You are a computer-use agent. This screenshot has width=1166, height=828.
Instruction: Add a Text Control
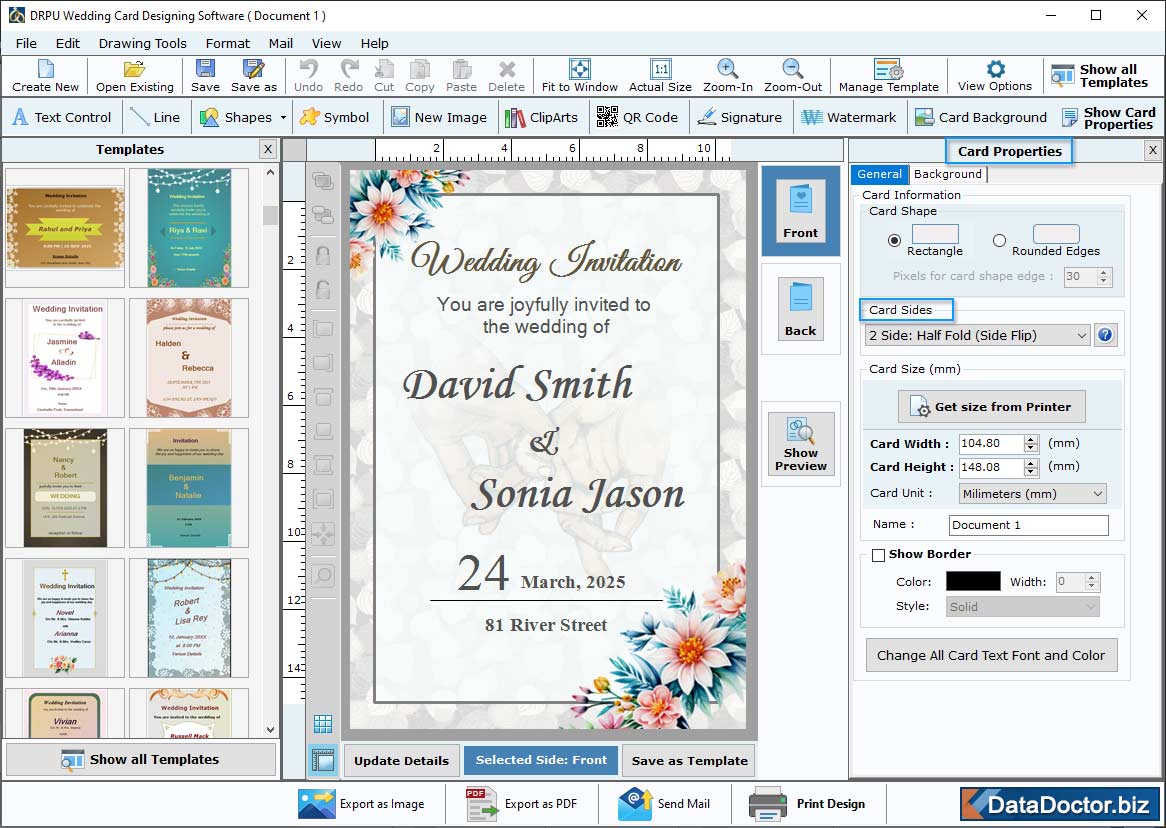(x=62, y=117)
